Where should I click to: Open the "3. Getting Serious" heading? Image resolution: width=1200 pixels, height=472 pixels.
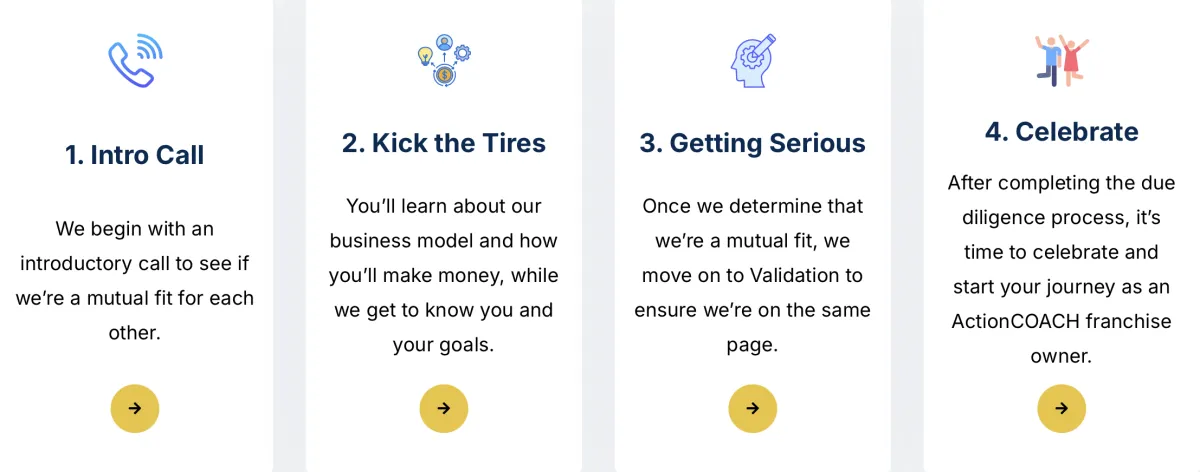point(752,143)
